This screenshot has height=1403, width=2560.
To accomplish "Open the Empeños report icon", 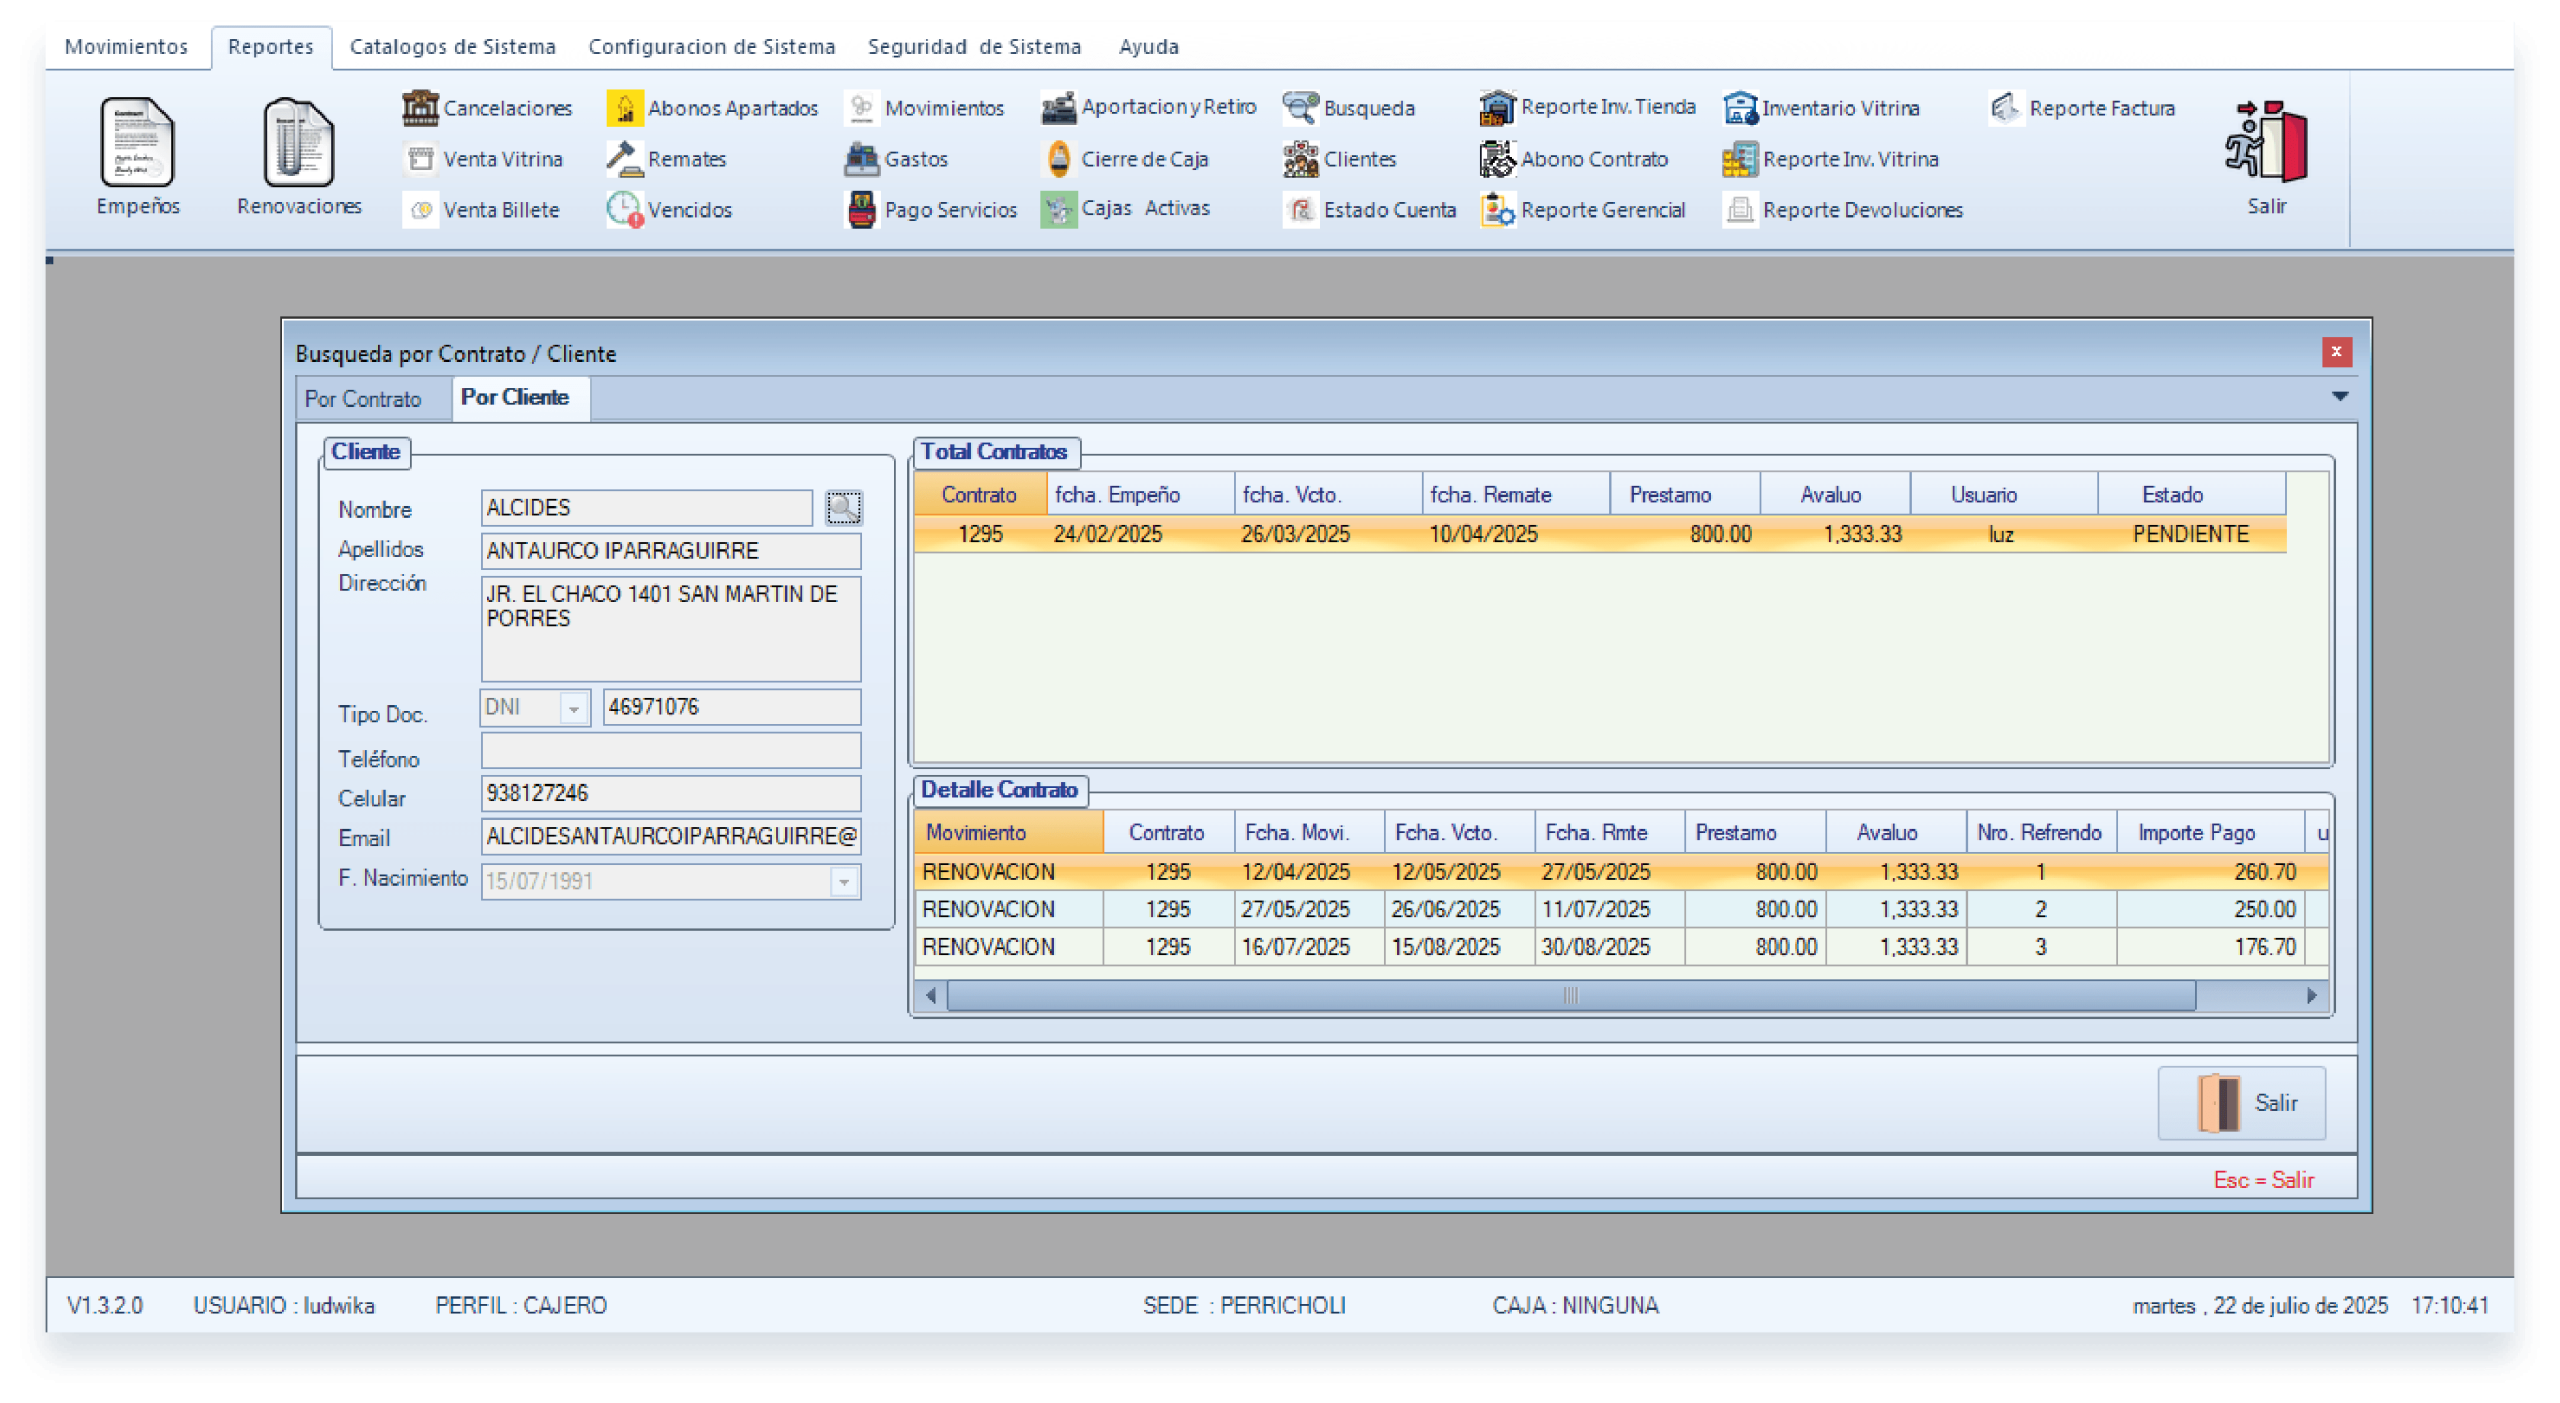I will point(137,143).
